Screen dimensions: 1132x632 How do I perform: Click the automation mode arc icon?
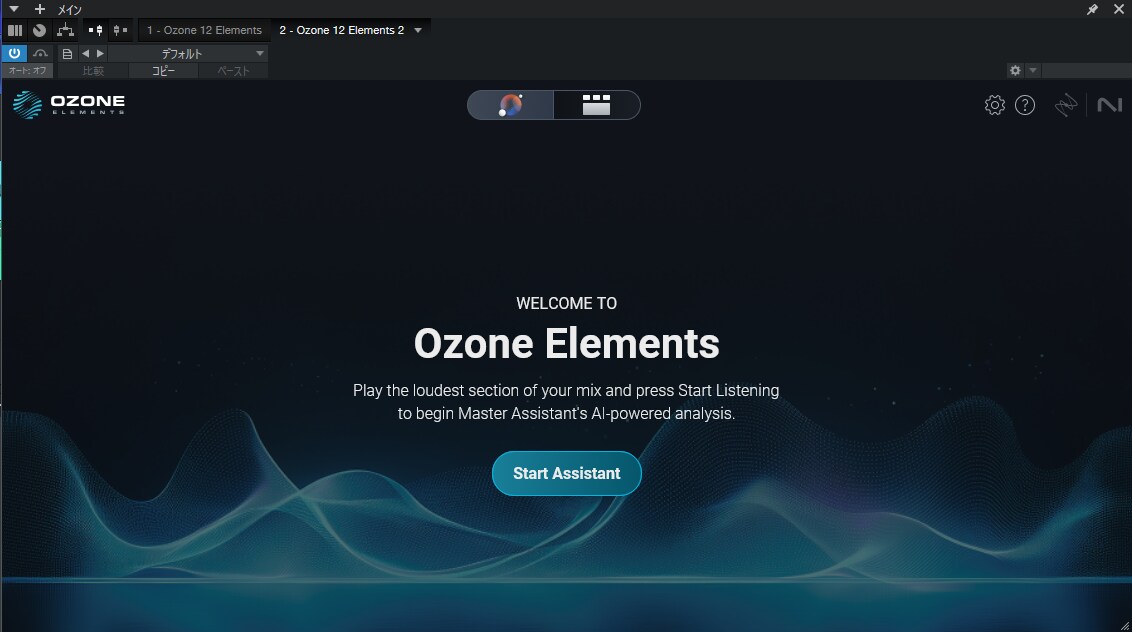tap(40, 53)
